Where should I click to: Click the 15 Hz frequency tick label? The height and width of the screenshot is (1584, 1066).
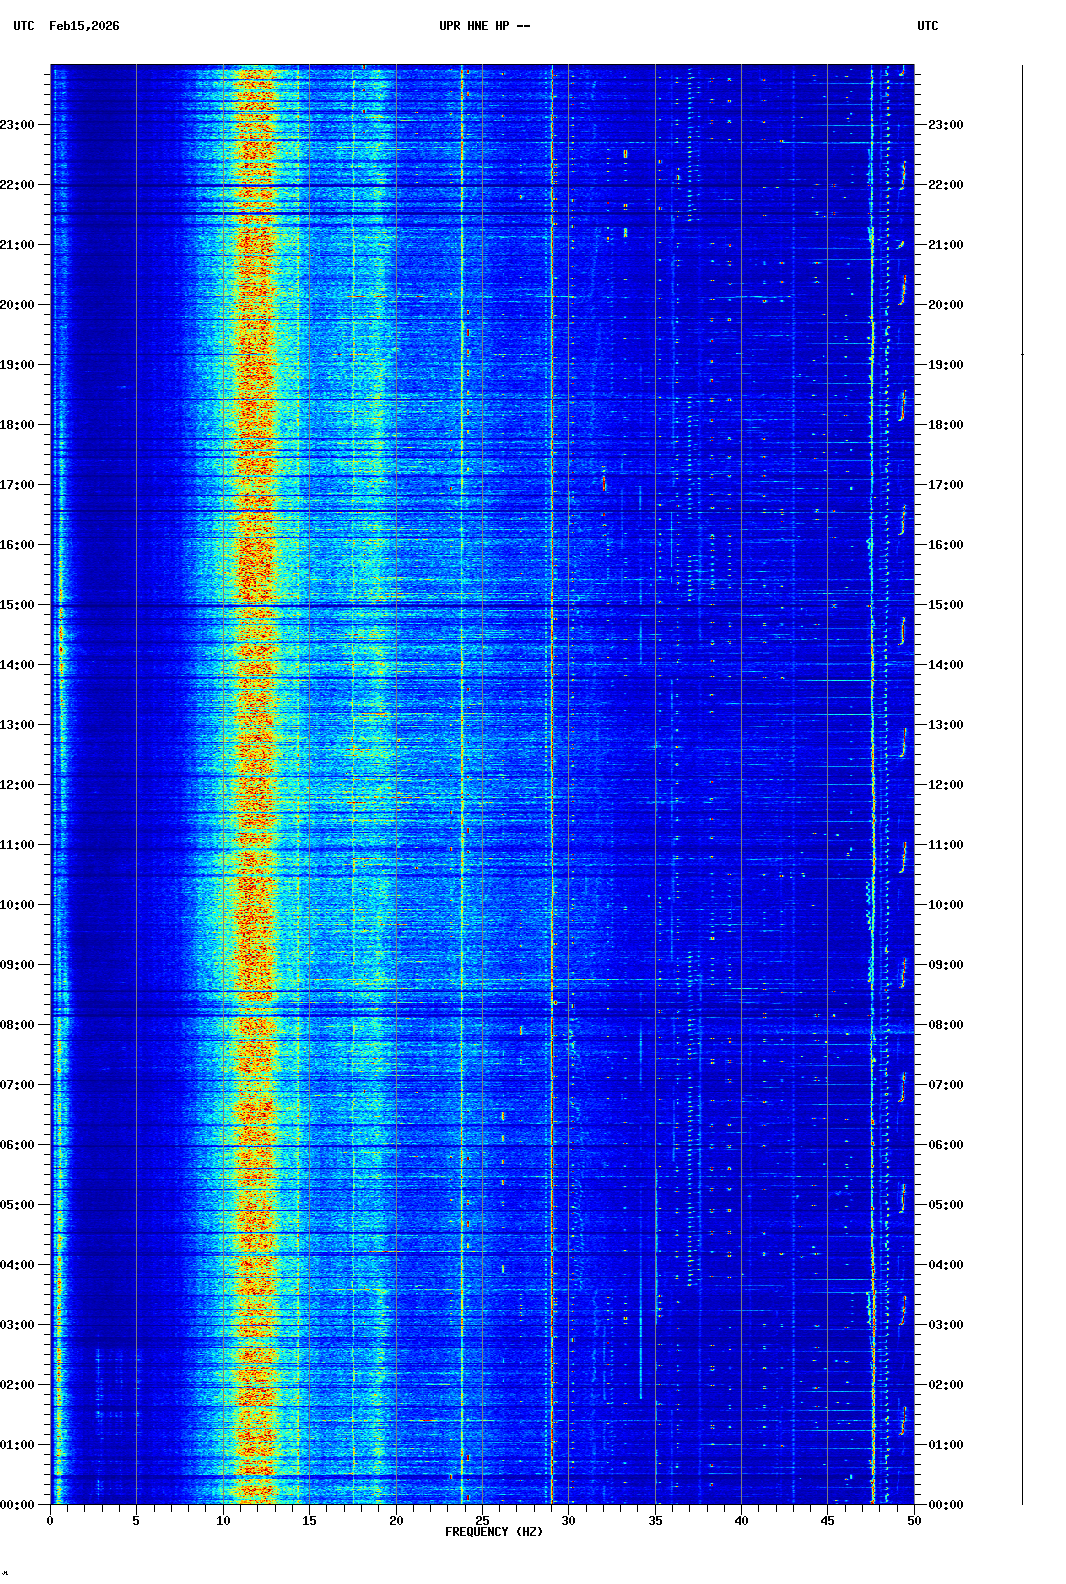click(309, 1521)
